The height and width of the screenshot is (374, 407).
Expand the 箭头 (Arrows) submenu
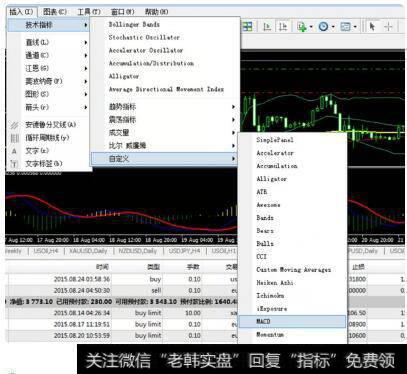coord(49,107)
